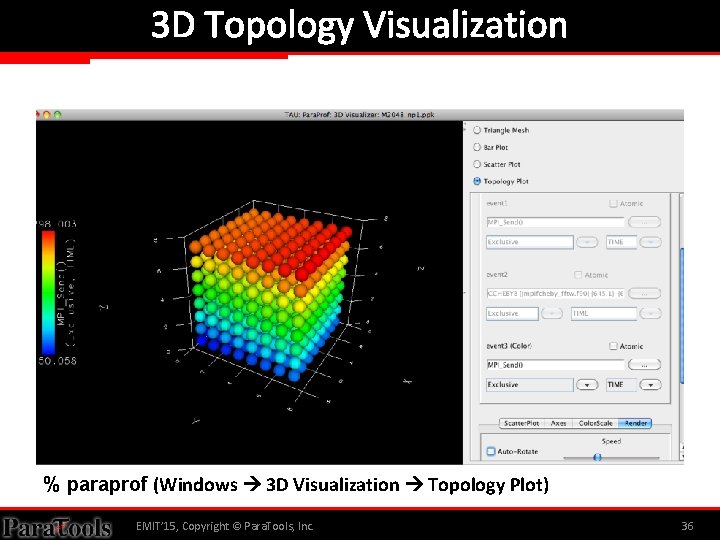Viewport: 720px width, 540px height.
Task: Enable the Auto-Rotate checkbox
Action: click(491, 451)
